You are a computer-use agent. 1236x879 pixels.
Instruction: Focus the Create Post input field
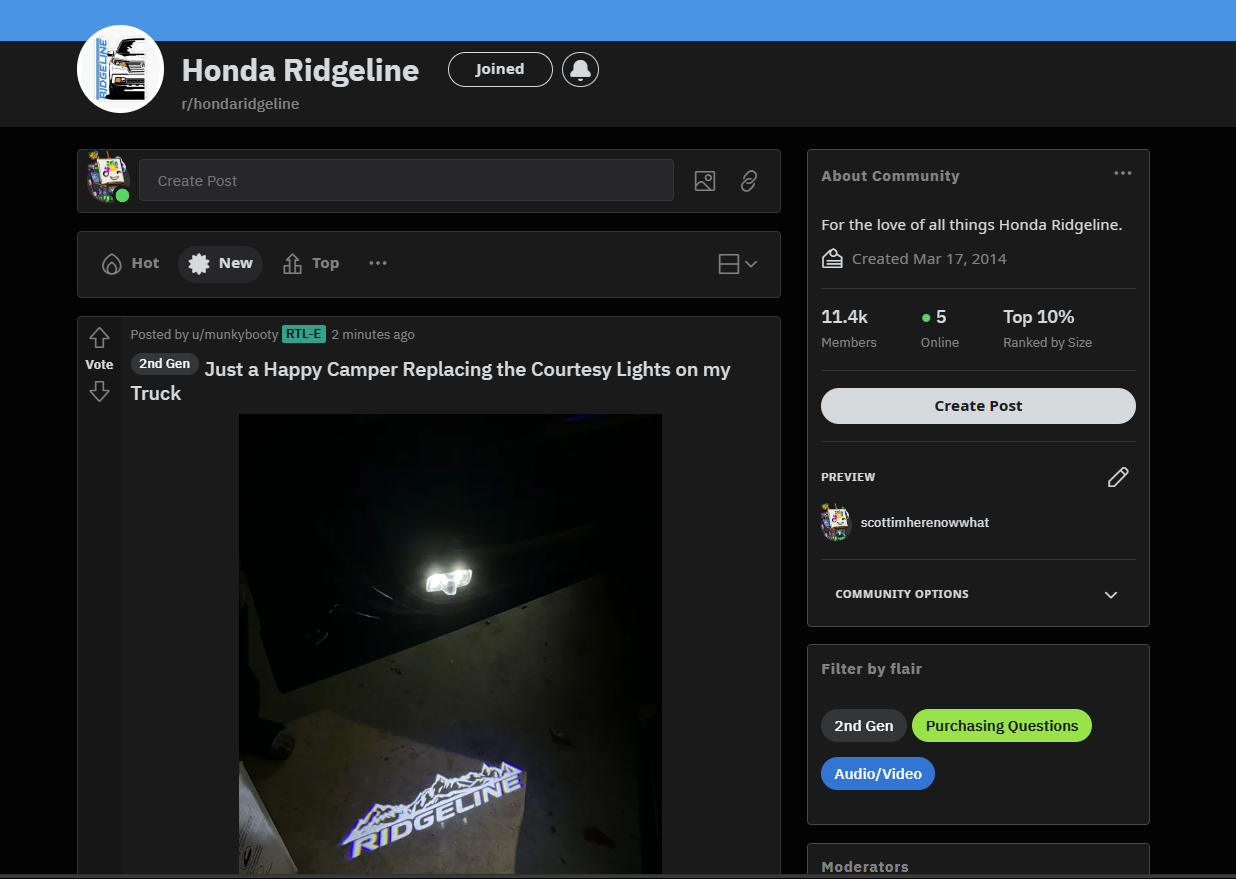[x=406, y=181]
